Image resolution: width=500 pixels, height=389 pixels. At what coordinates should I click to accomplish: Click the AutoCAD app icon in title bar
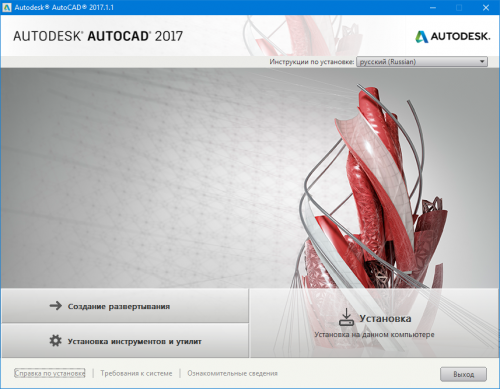tap(6, 7)
